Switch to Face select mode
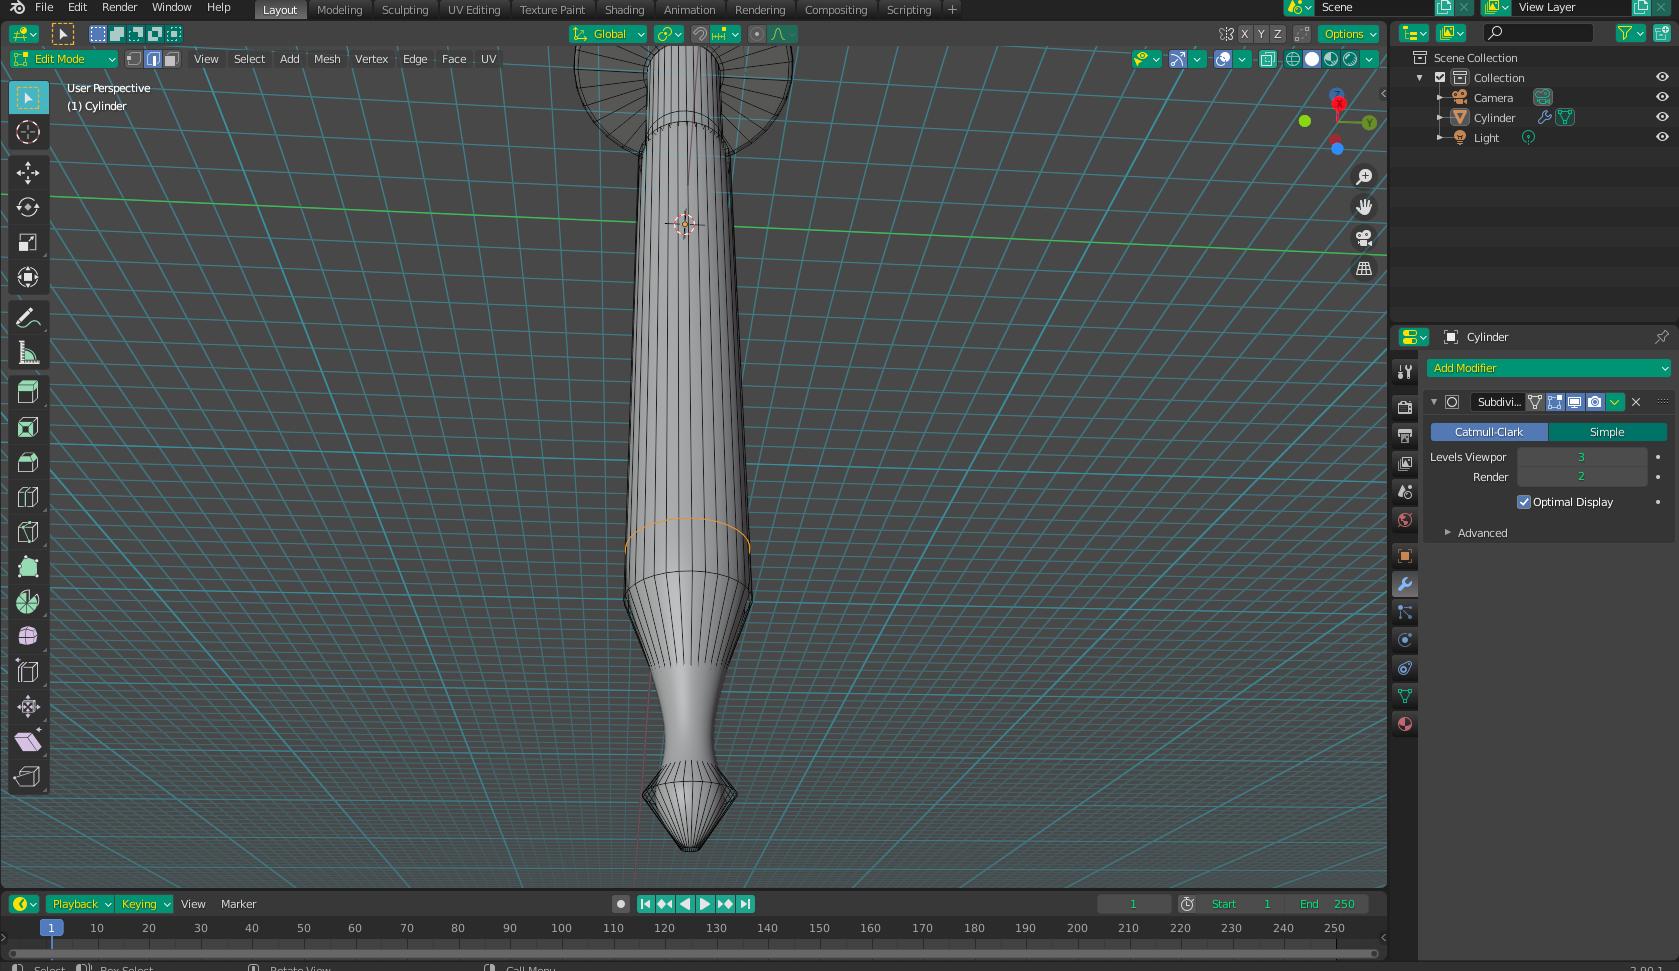The height and width of the screenshot is (971, 1679). [172, 59]
